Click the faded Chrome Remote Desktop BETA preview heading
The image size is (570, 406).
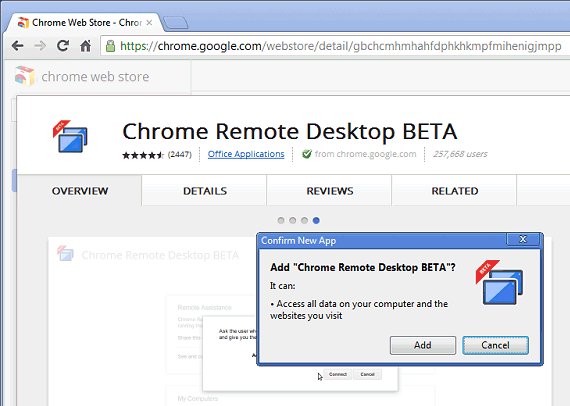[x=160, y=255]
